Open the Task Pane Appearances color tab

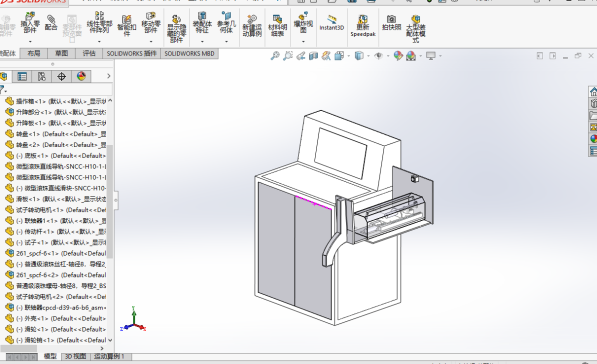tap(593, 139)
